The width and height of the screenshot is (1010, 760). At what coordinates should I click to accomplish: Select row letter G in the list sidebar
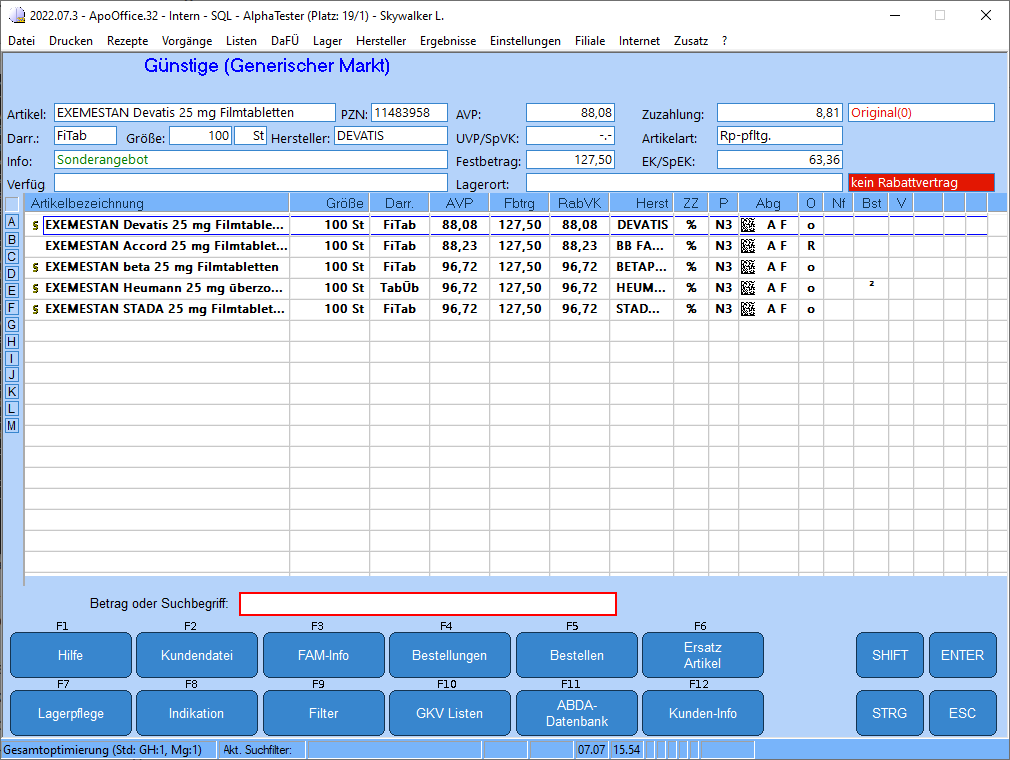pos(12,325)
